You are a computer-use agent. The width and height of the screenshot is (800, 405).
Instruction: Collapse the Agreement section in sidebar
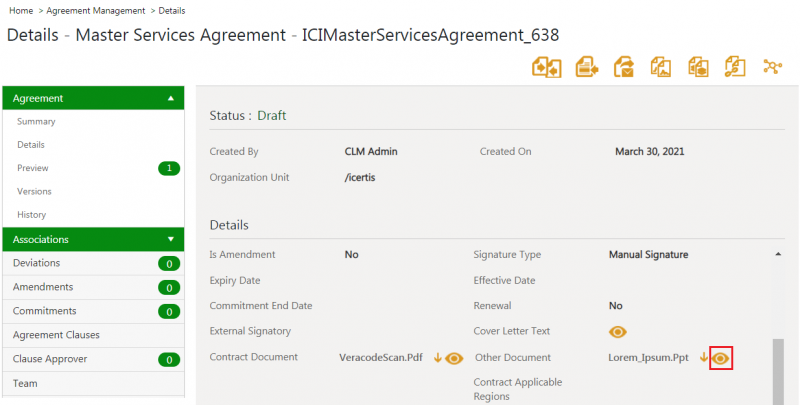171,99
